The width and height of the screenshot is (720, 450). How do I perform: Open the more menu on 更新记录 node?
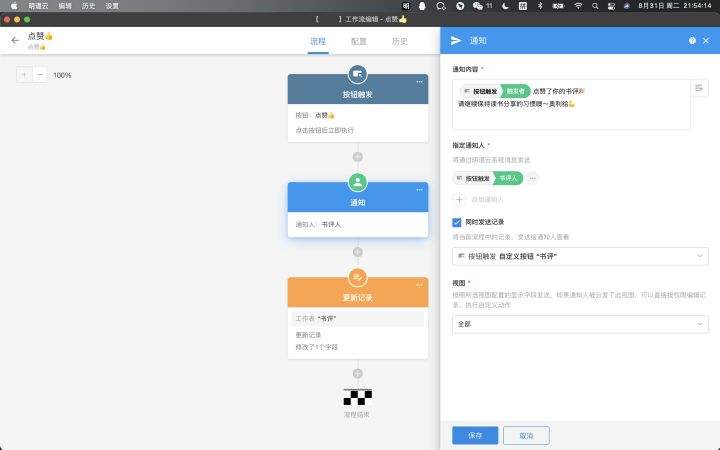pos(419,285)
